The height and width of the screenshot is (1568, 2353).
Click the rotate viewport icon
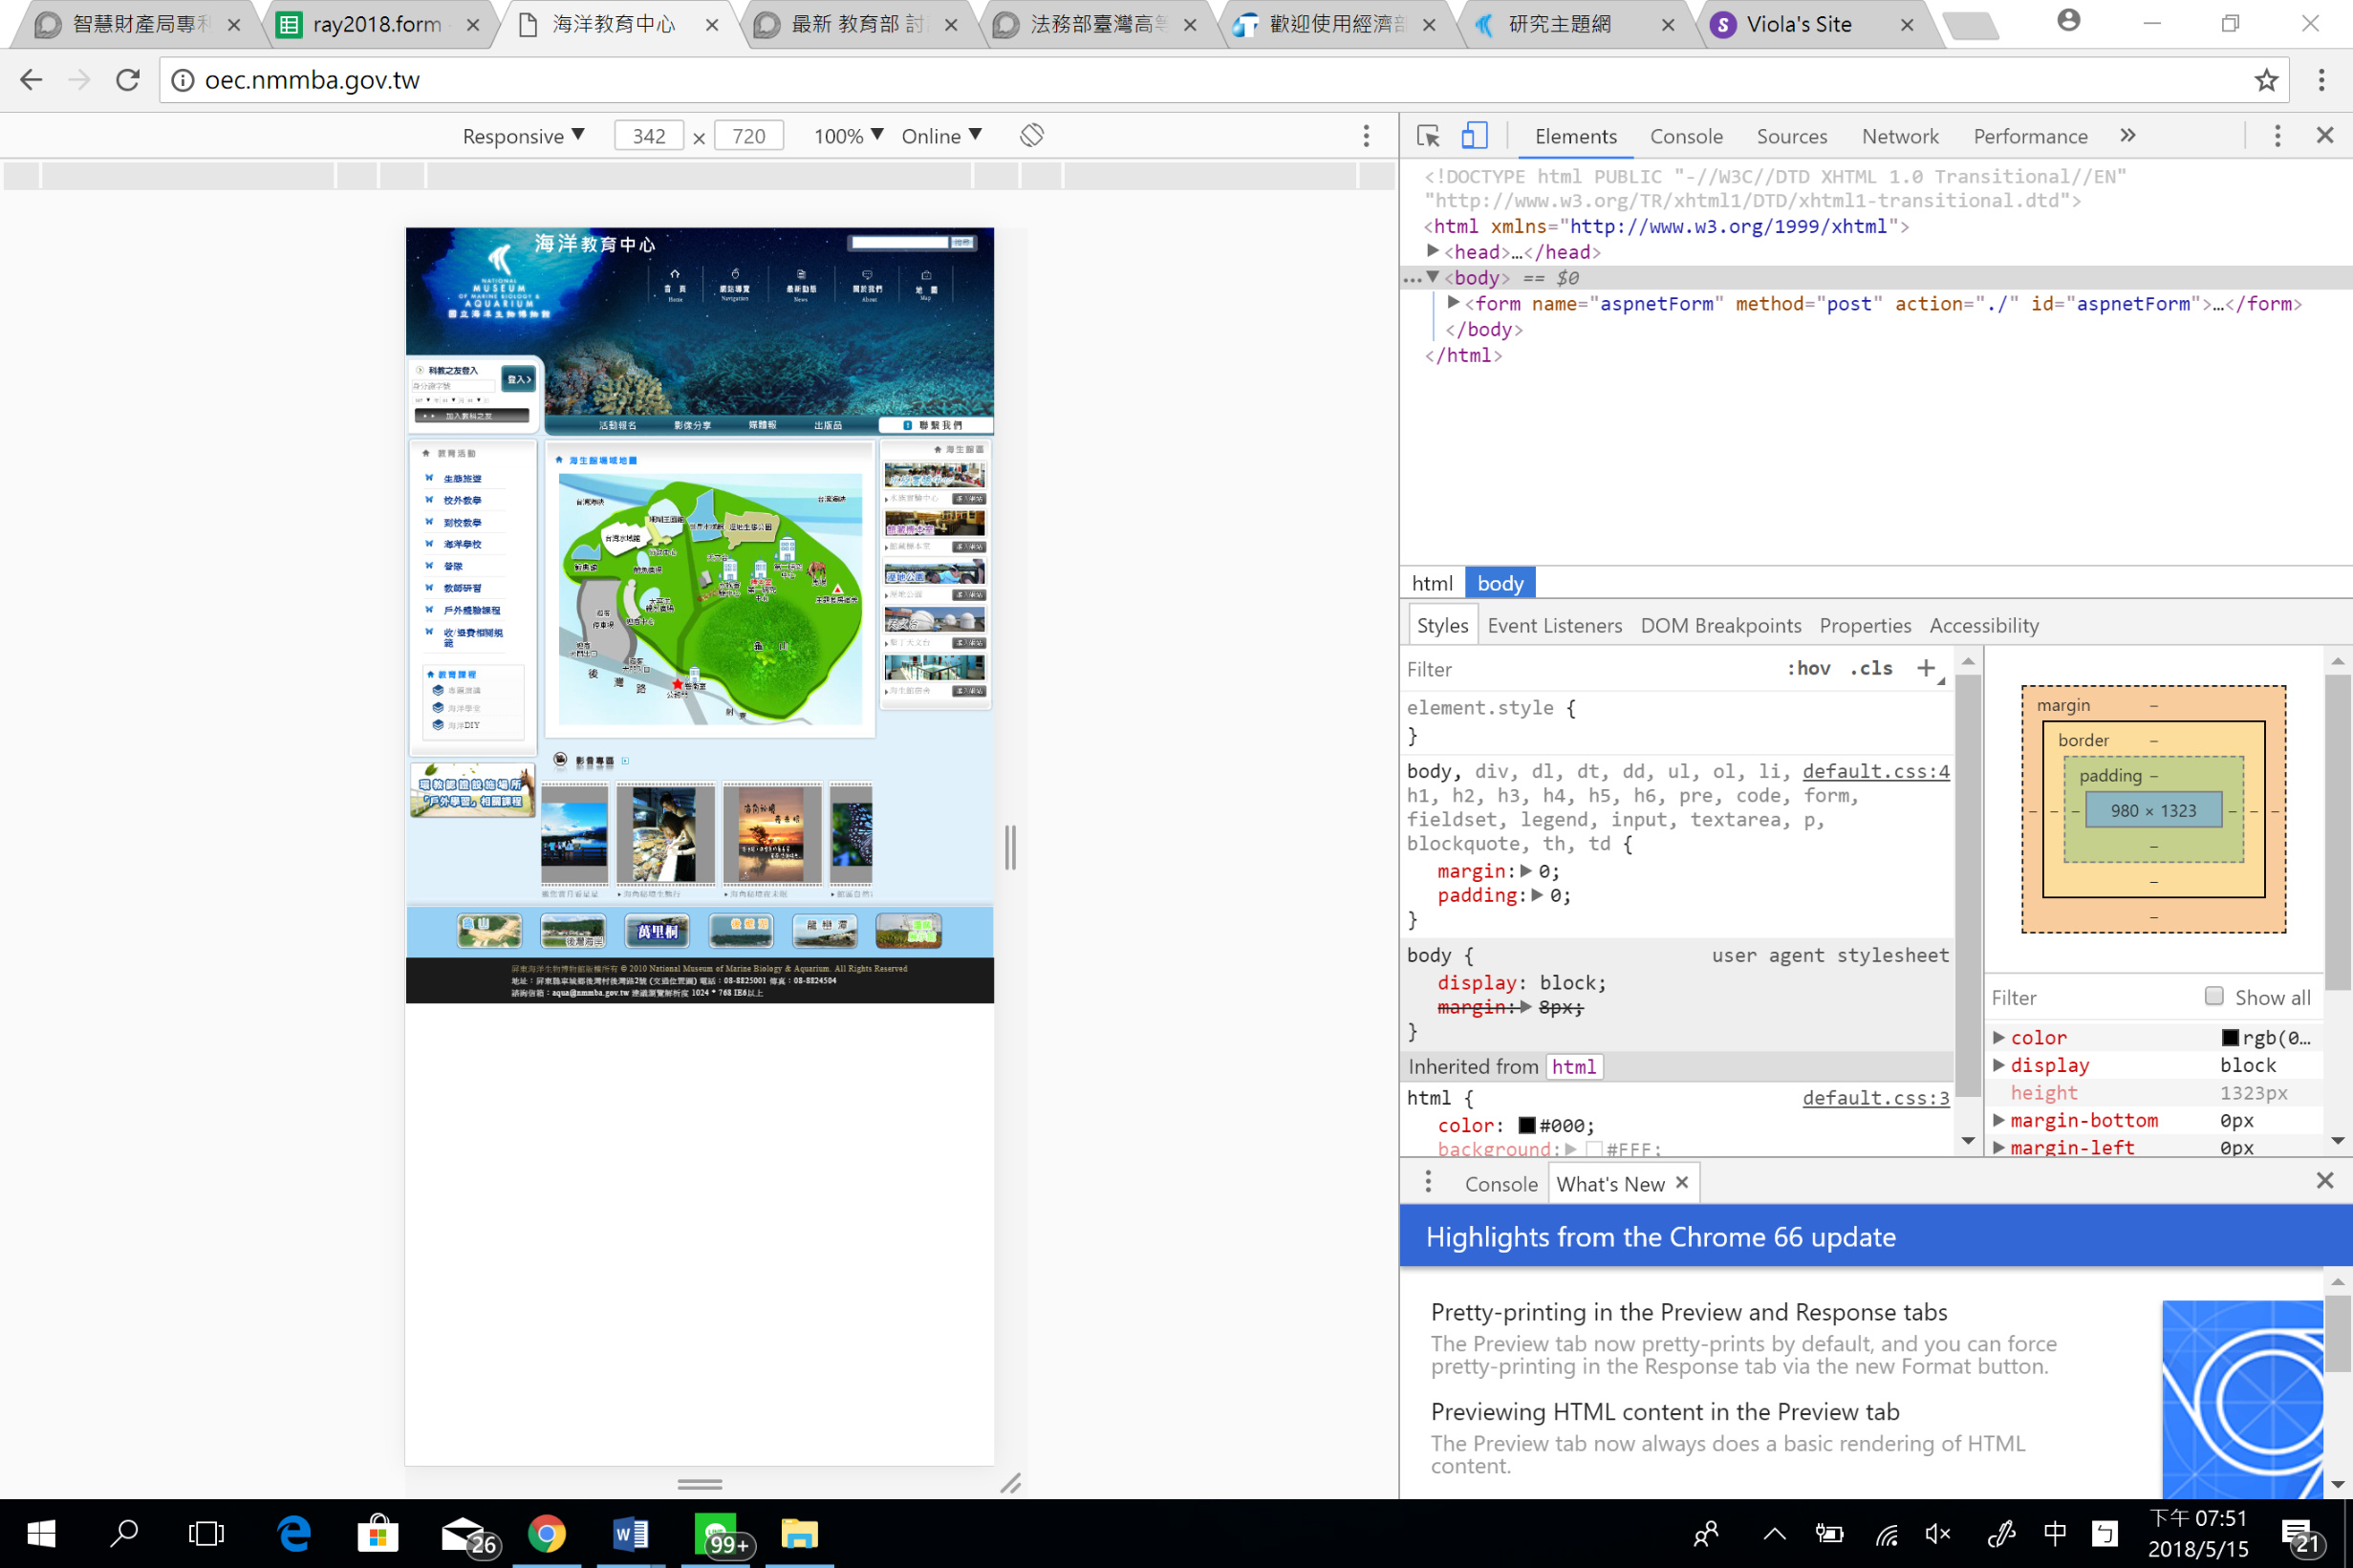(1032, 135)
